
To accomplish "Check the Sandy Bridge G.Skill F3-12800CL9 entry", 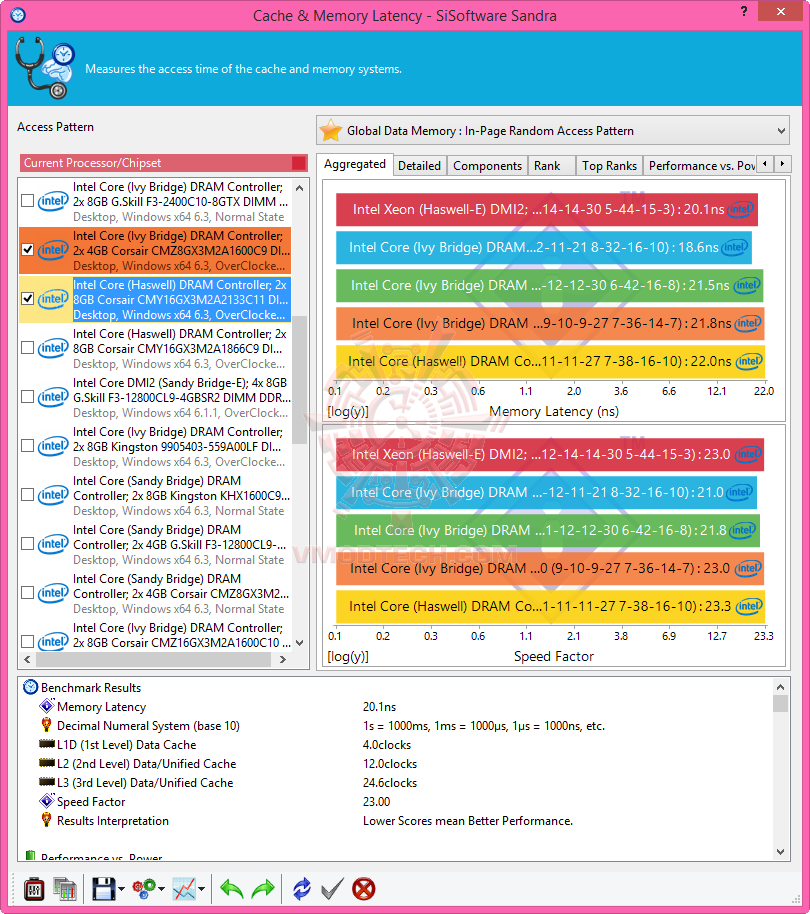I will tap(27, 543).
